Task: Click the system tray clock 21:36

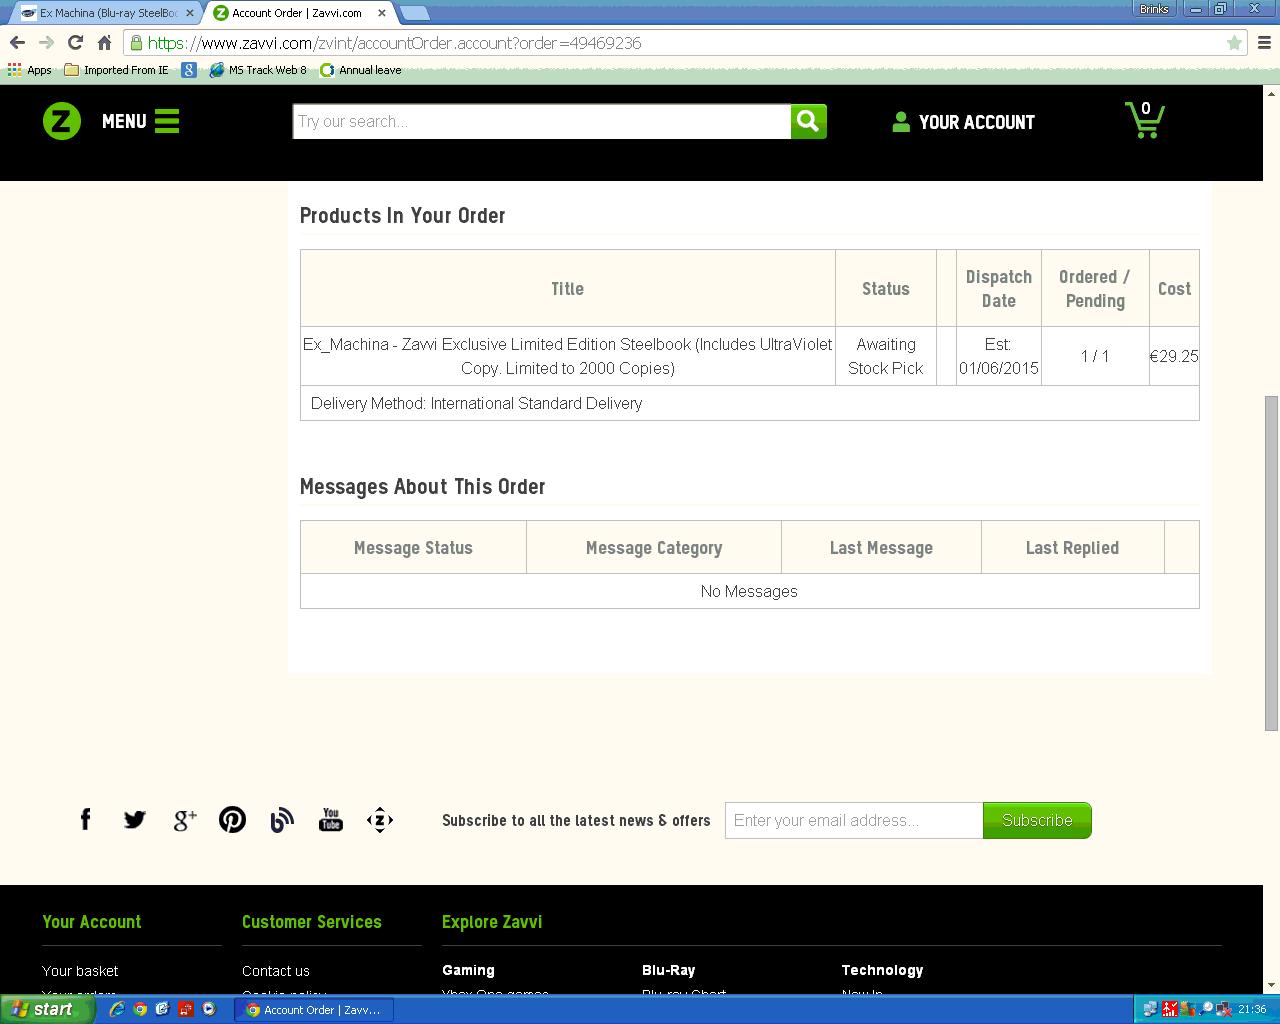Action: [x=1252, y=1009]
